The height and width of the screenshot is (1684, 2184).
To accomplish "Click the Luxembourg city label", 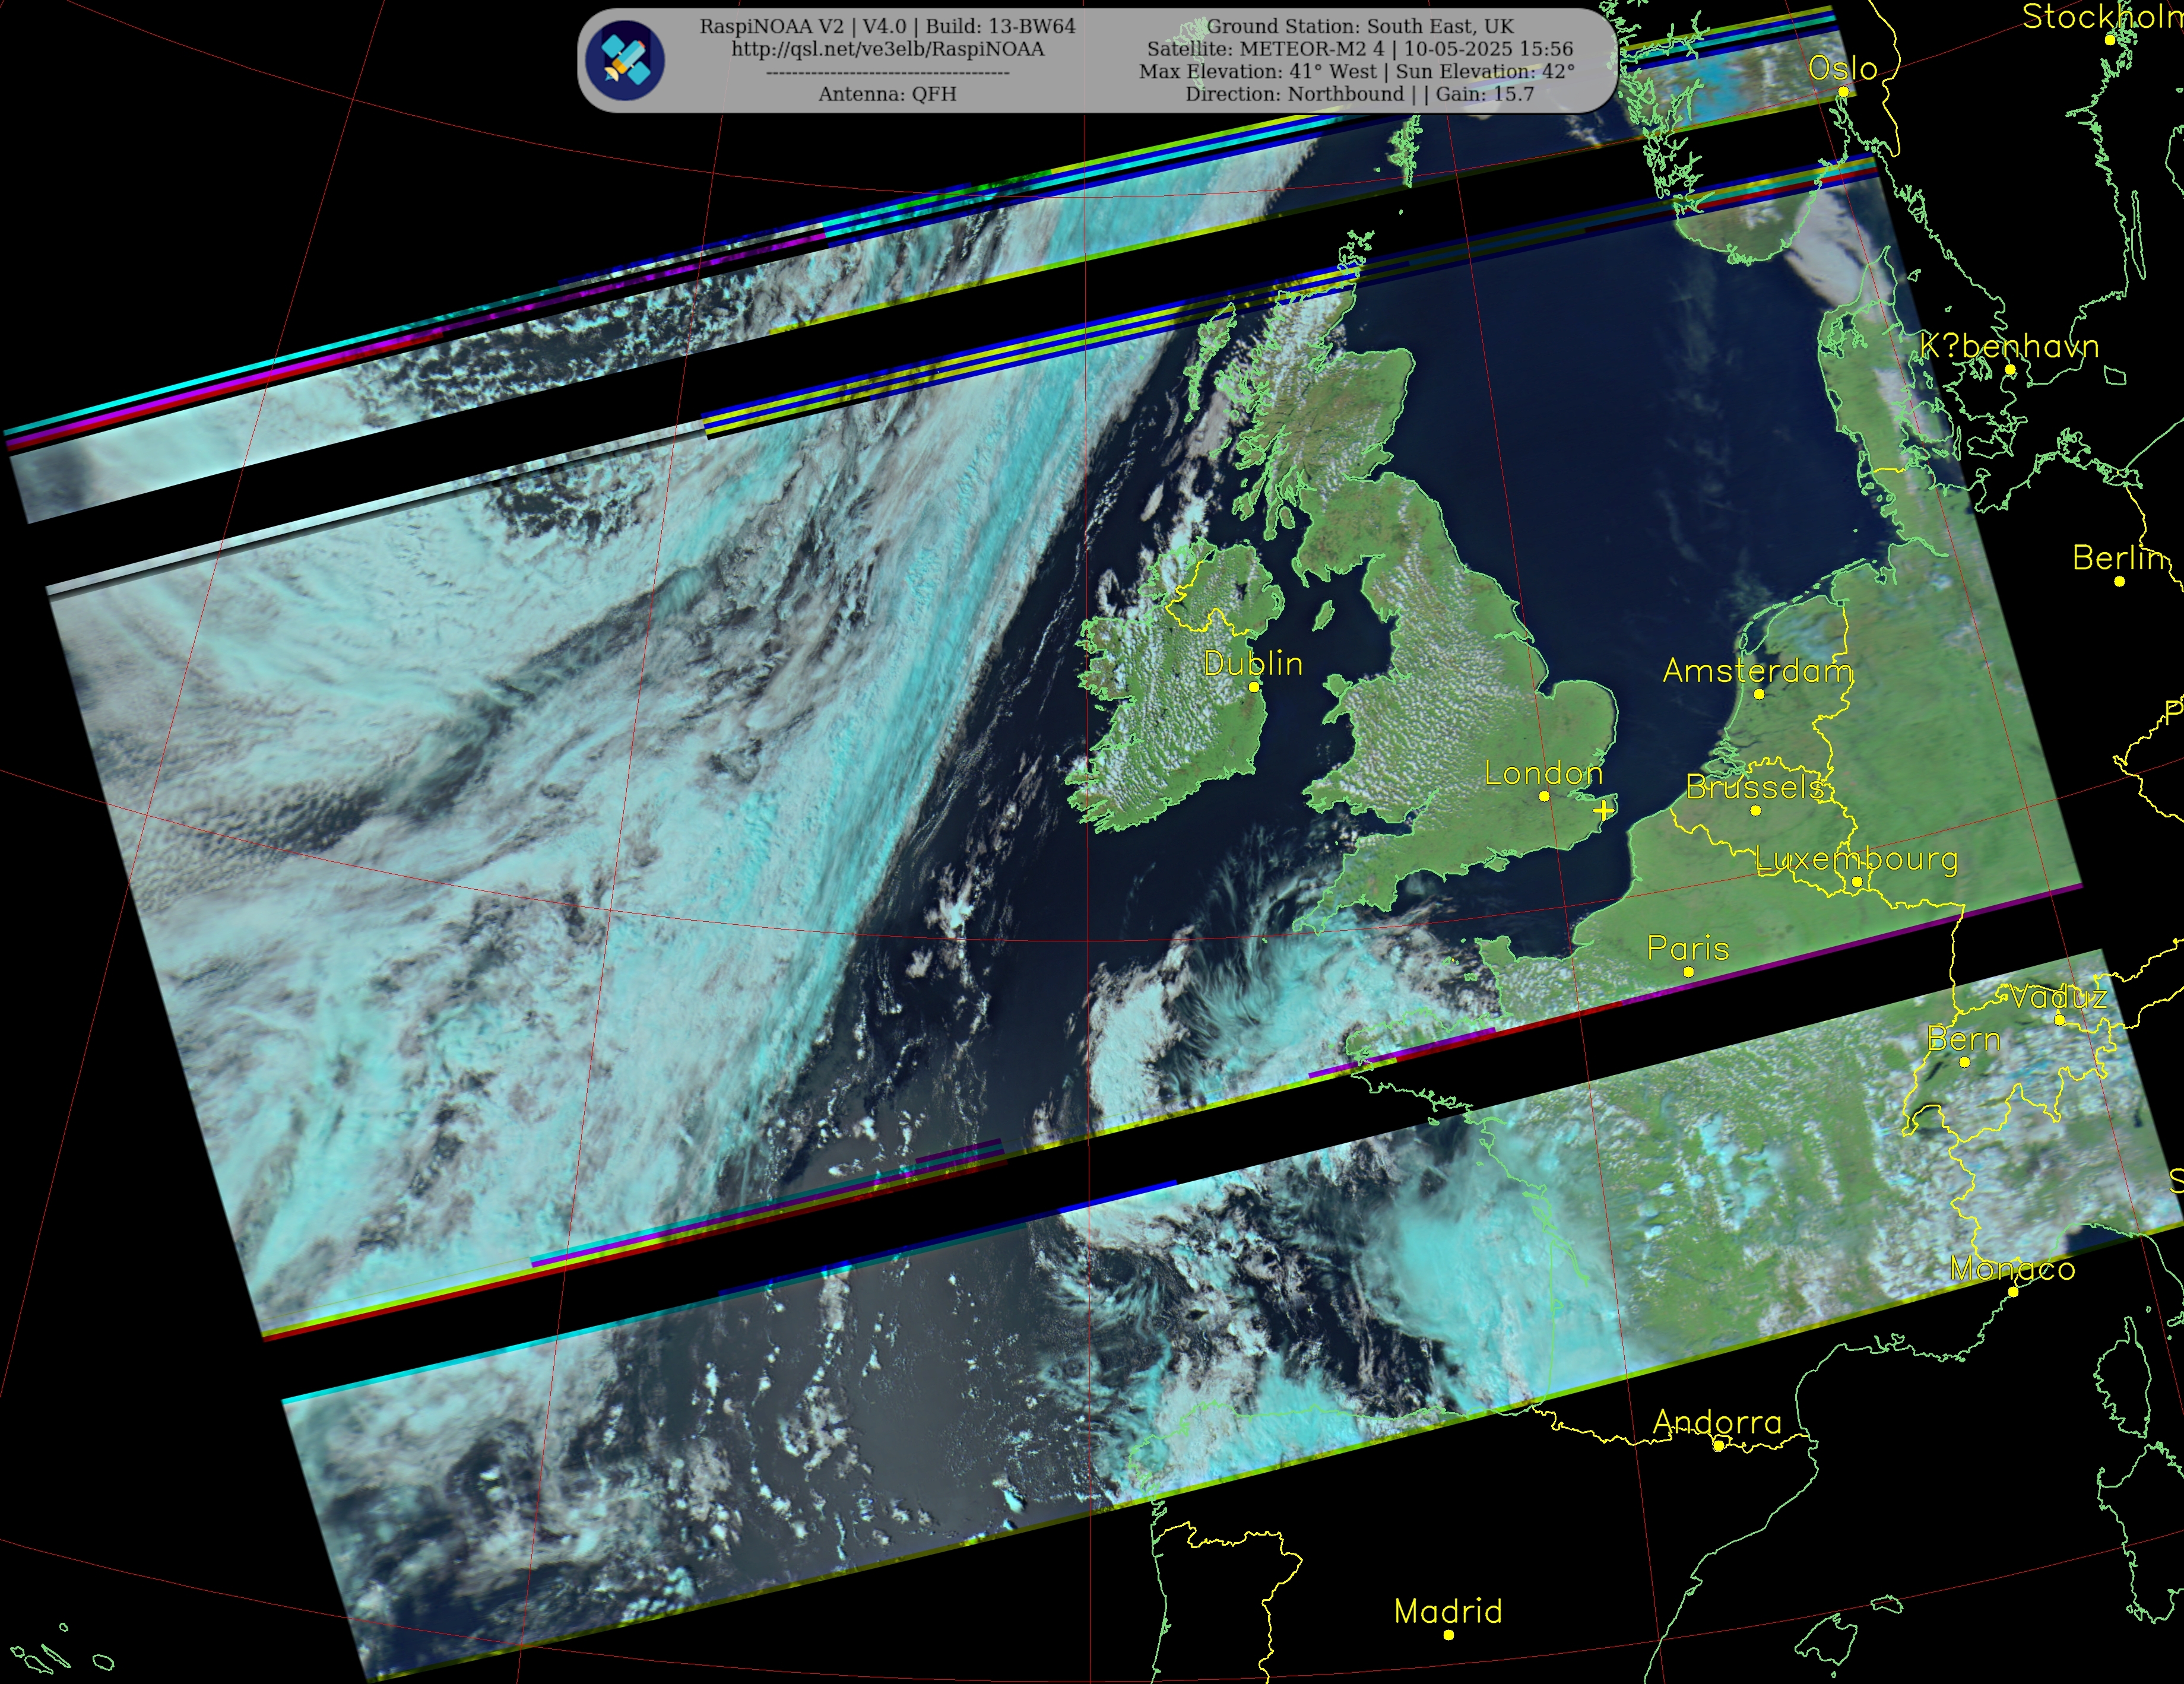I will pyautogui.click(x=1856, y=860).
